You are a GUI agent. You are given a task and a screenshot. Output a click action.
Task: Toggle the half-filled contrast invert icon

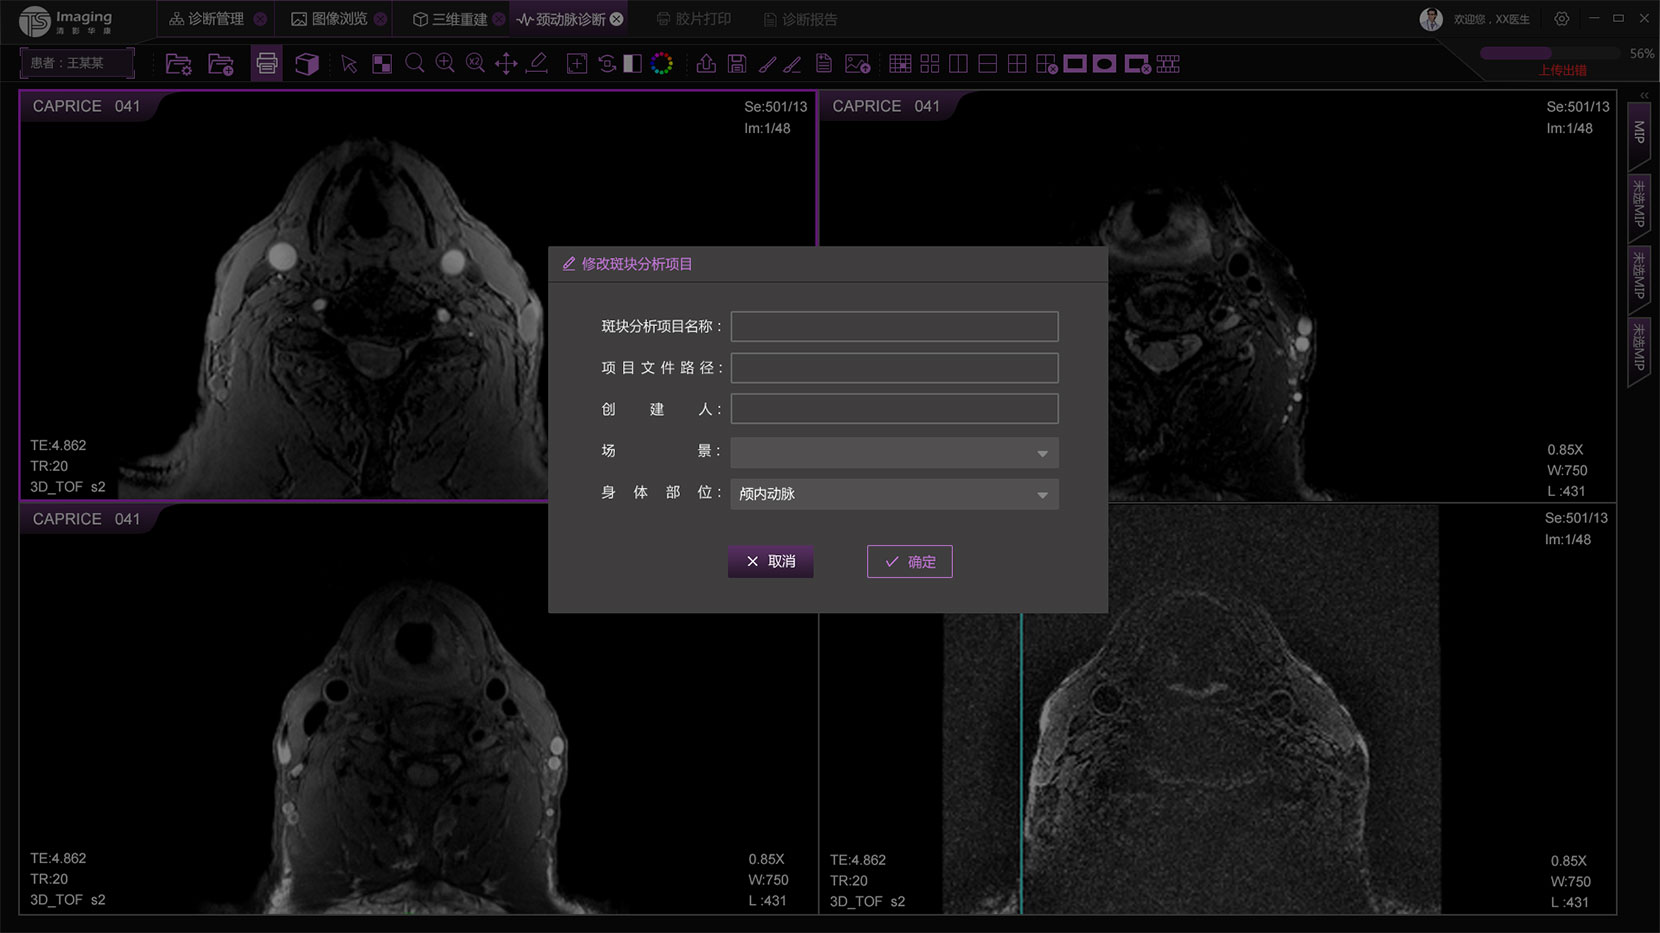tap(633, 64)
